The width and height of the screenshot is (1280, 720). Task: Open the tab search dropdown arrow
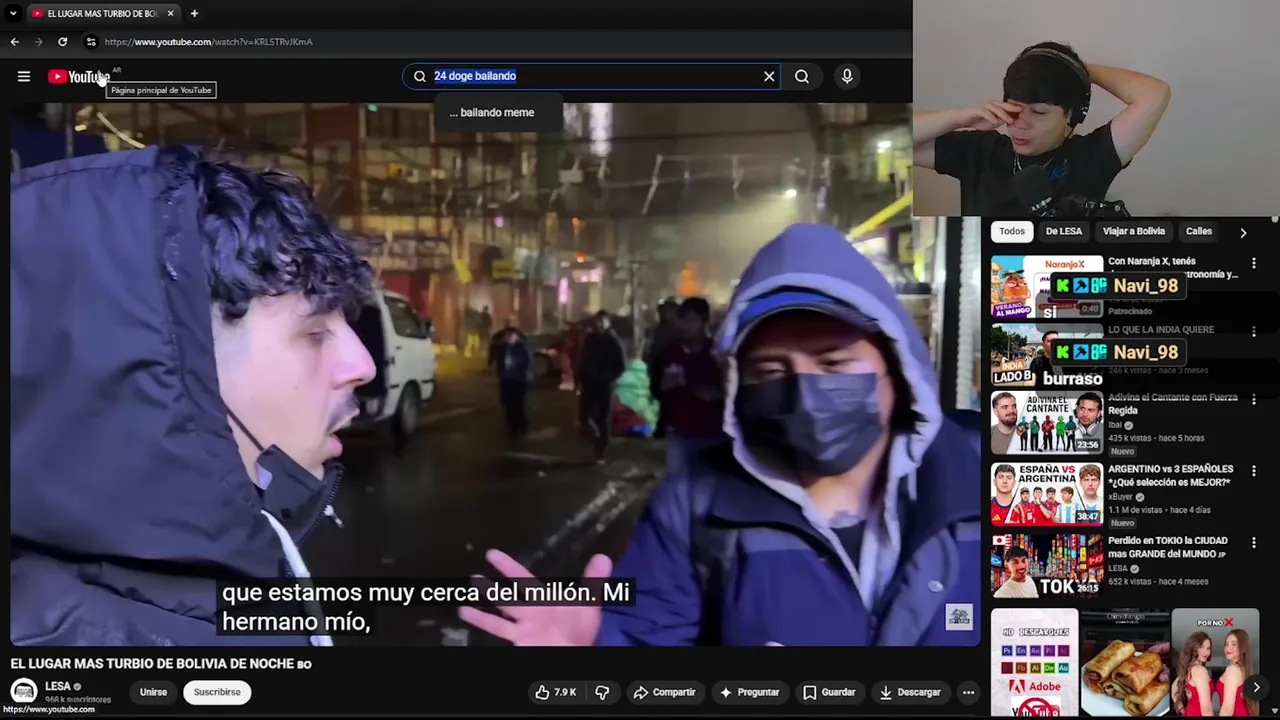[12, 13]
